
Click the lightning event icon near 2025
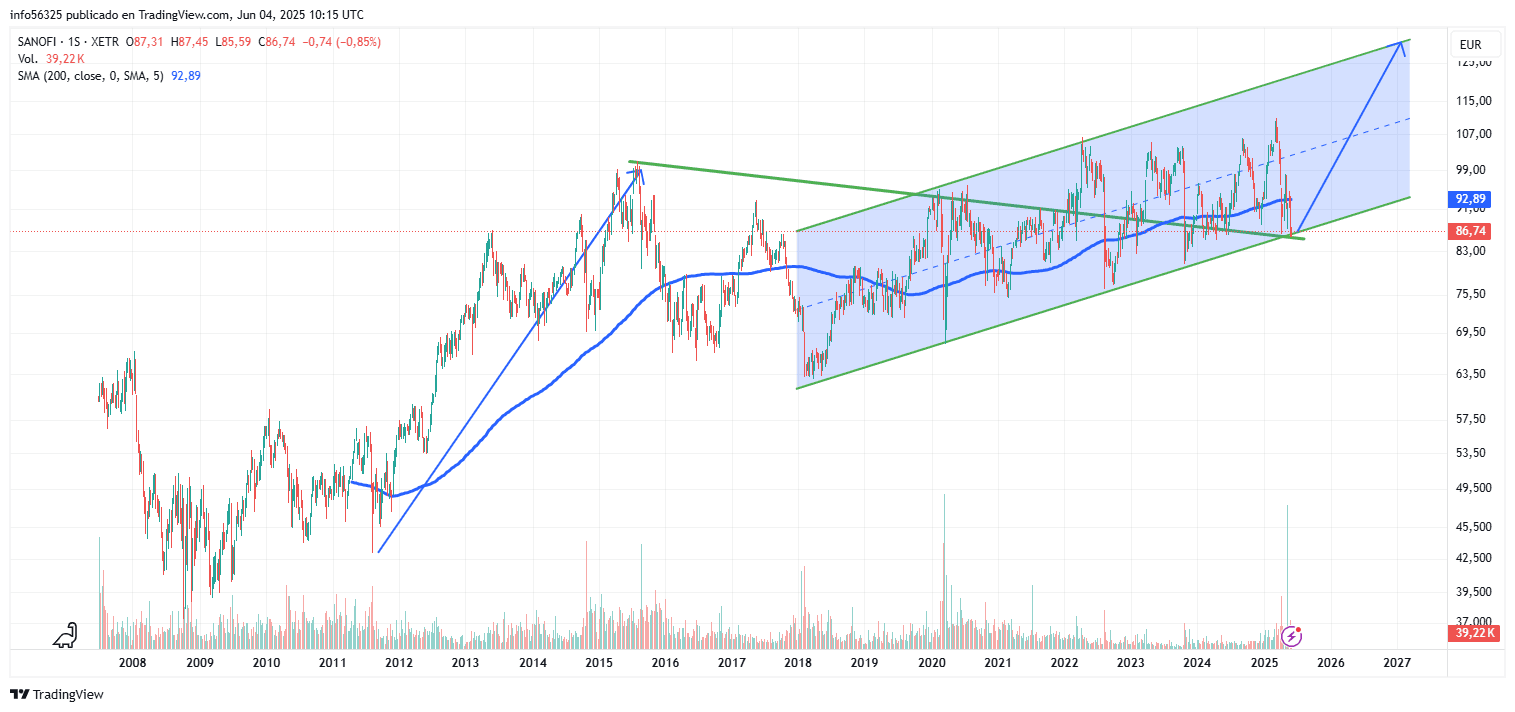point(1292,635)
